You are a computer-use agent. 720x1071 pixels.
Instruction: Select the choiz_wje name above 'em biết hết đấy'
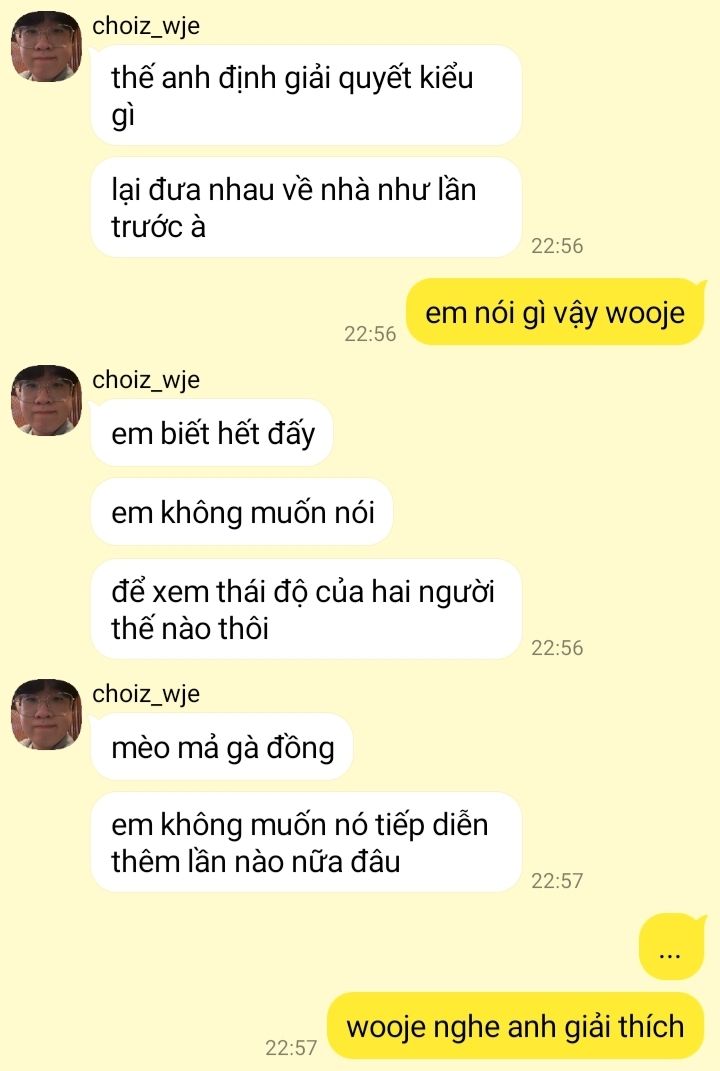146,380
